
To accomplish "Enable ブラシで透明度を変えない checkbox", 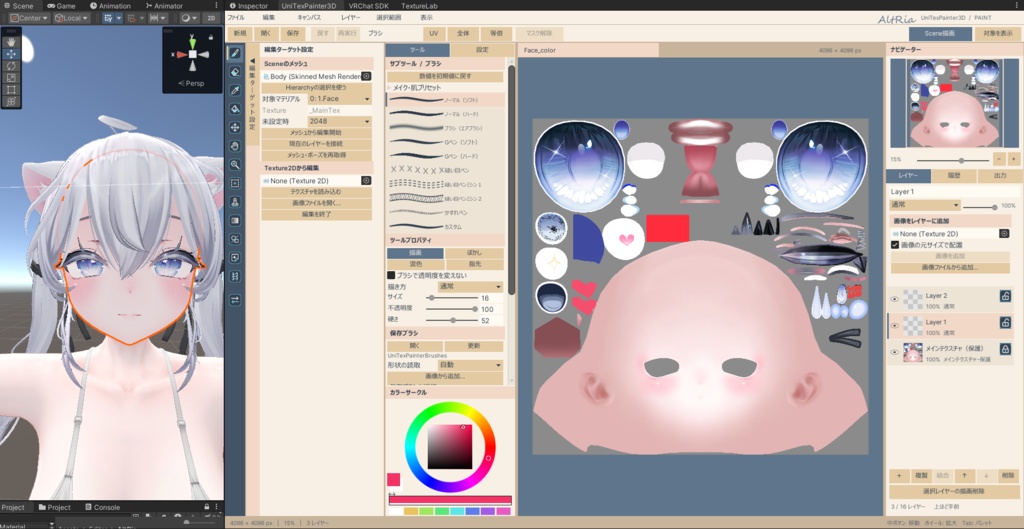I will (x=391, y=276).
